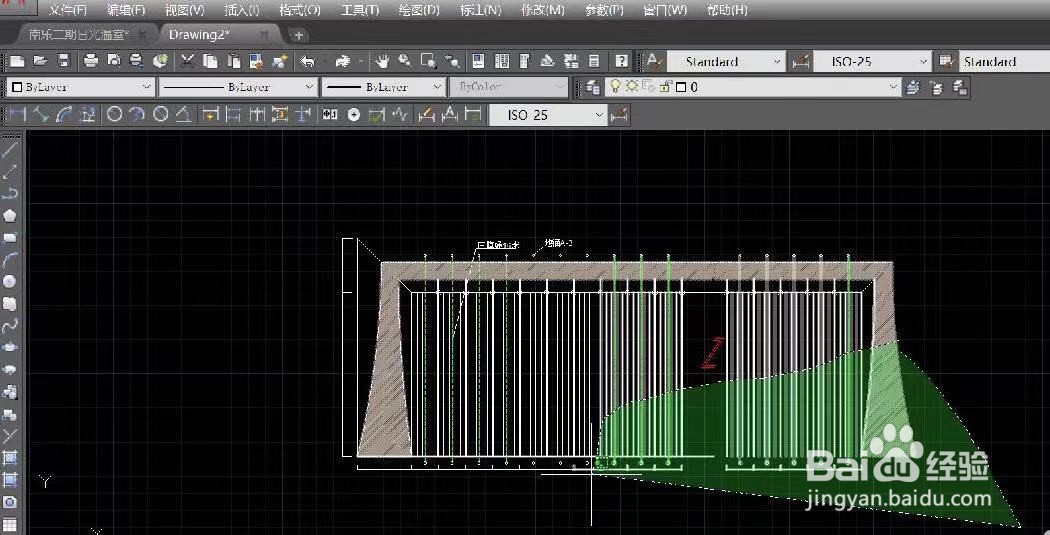Open the Standard table style dropdown
1050x535 pixels.
click(1004, 62)
